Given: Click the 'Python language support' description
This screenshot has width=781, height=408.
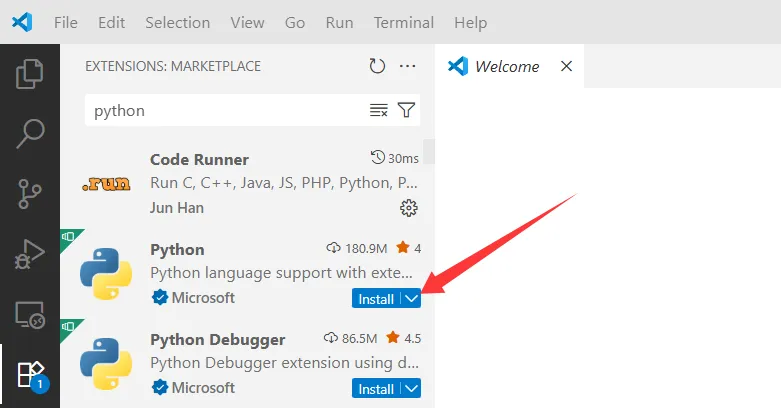Looking at the screenshot, I should 281,272.
